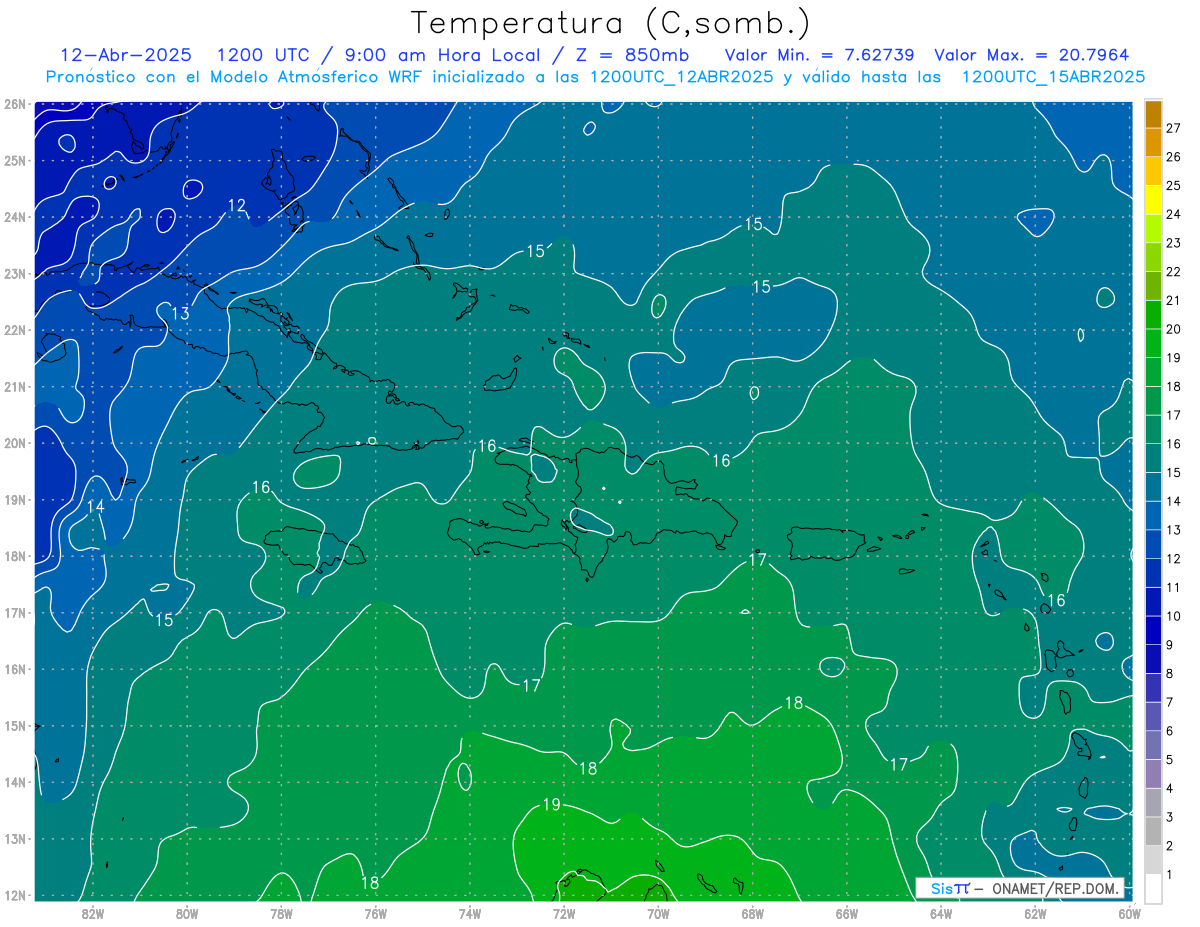Click the 25N latitude axis label
The image size is (1200, 927).
(14, 160)
